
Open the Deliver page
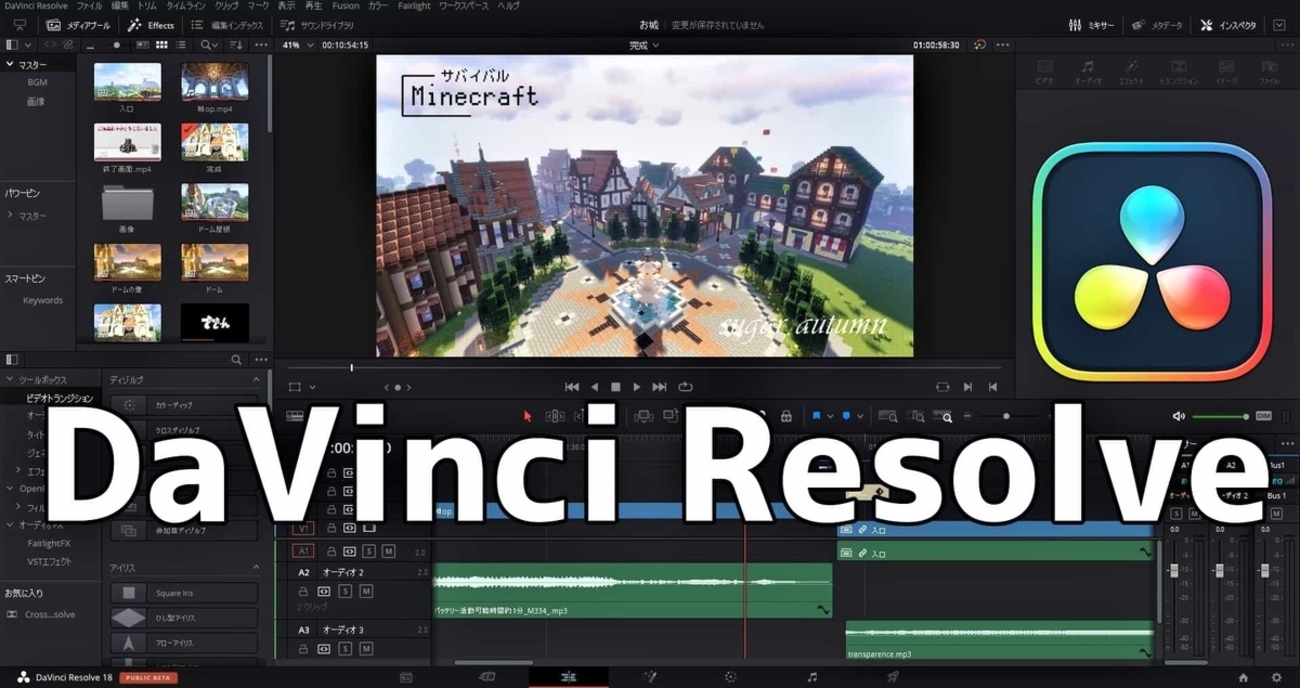[893, 677]
